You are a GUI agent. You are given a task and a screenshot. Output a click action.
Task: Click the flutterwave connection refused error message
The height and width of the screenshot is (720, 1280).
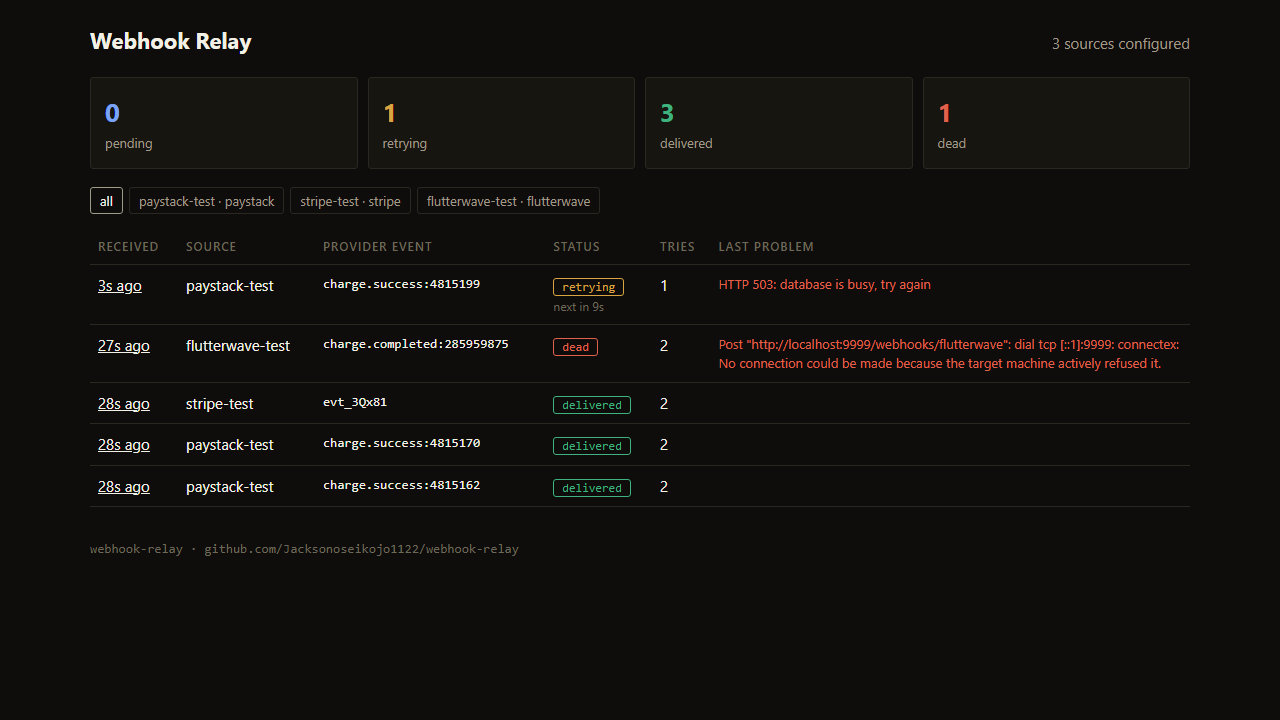(949, 354)
